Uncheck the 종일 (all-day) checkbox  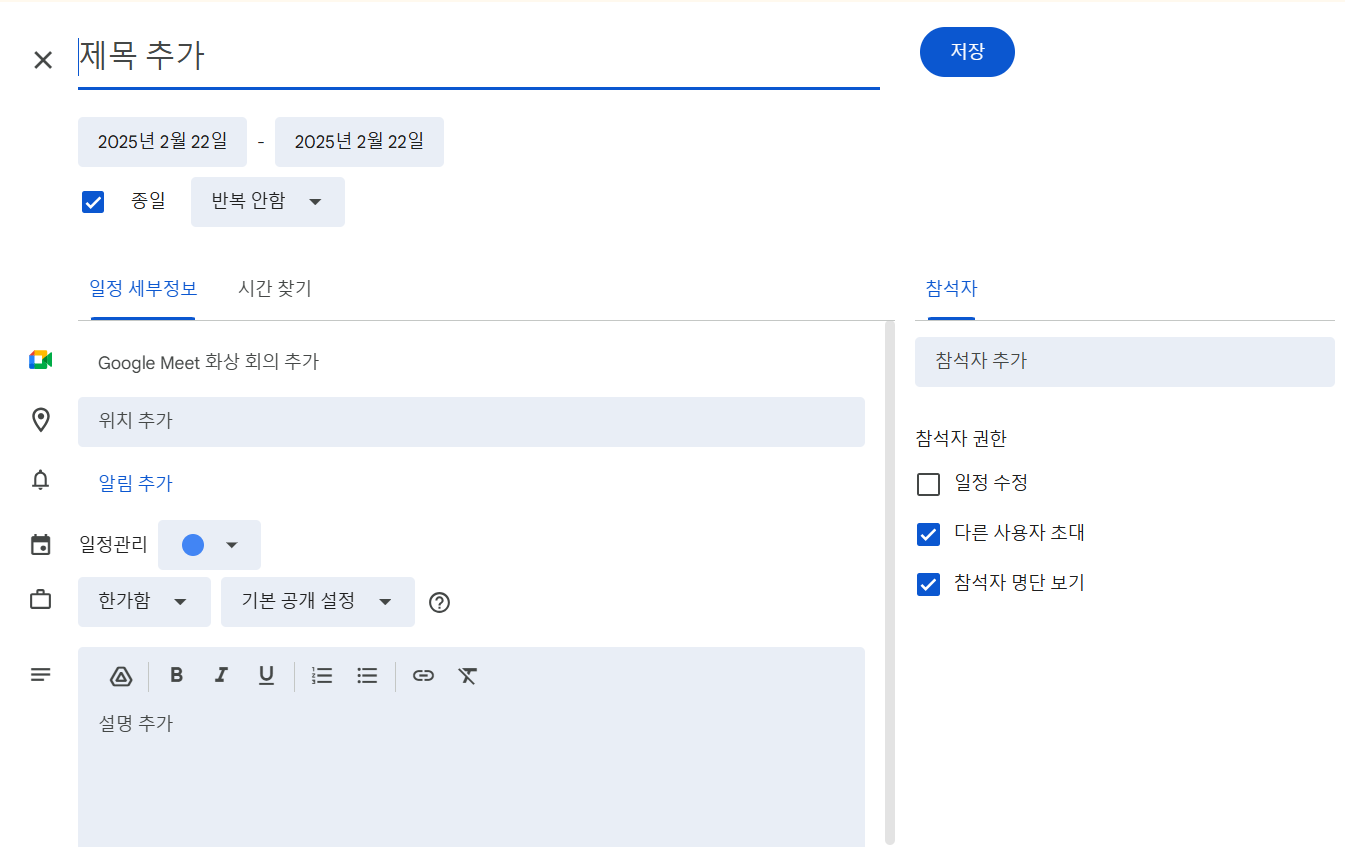tap(93, 201)
